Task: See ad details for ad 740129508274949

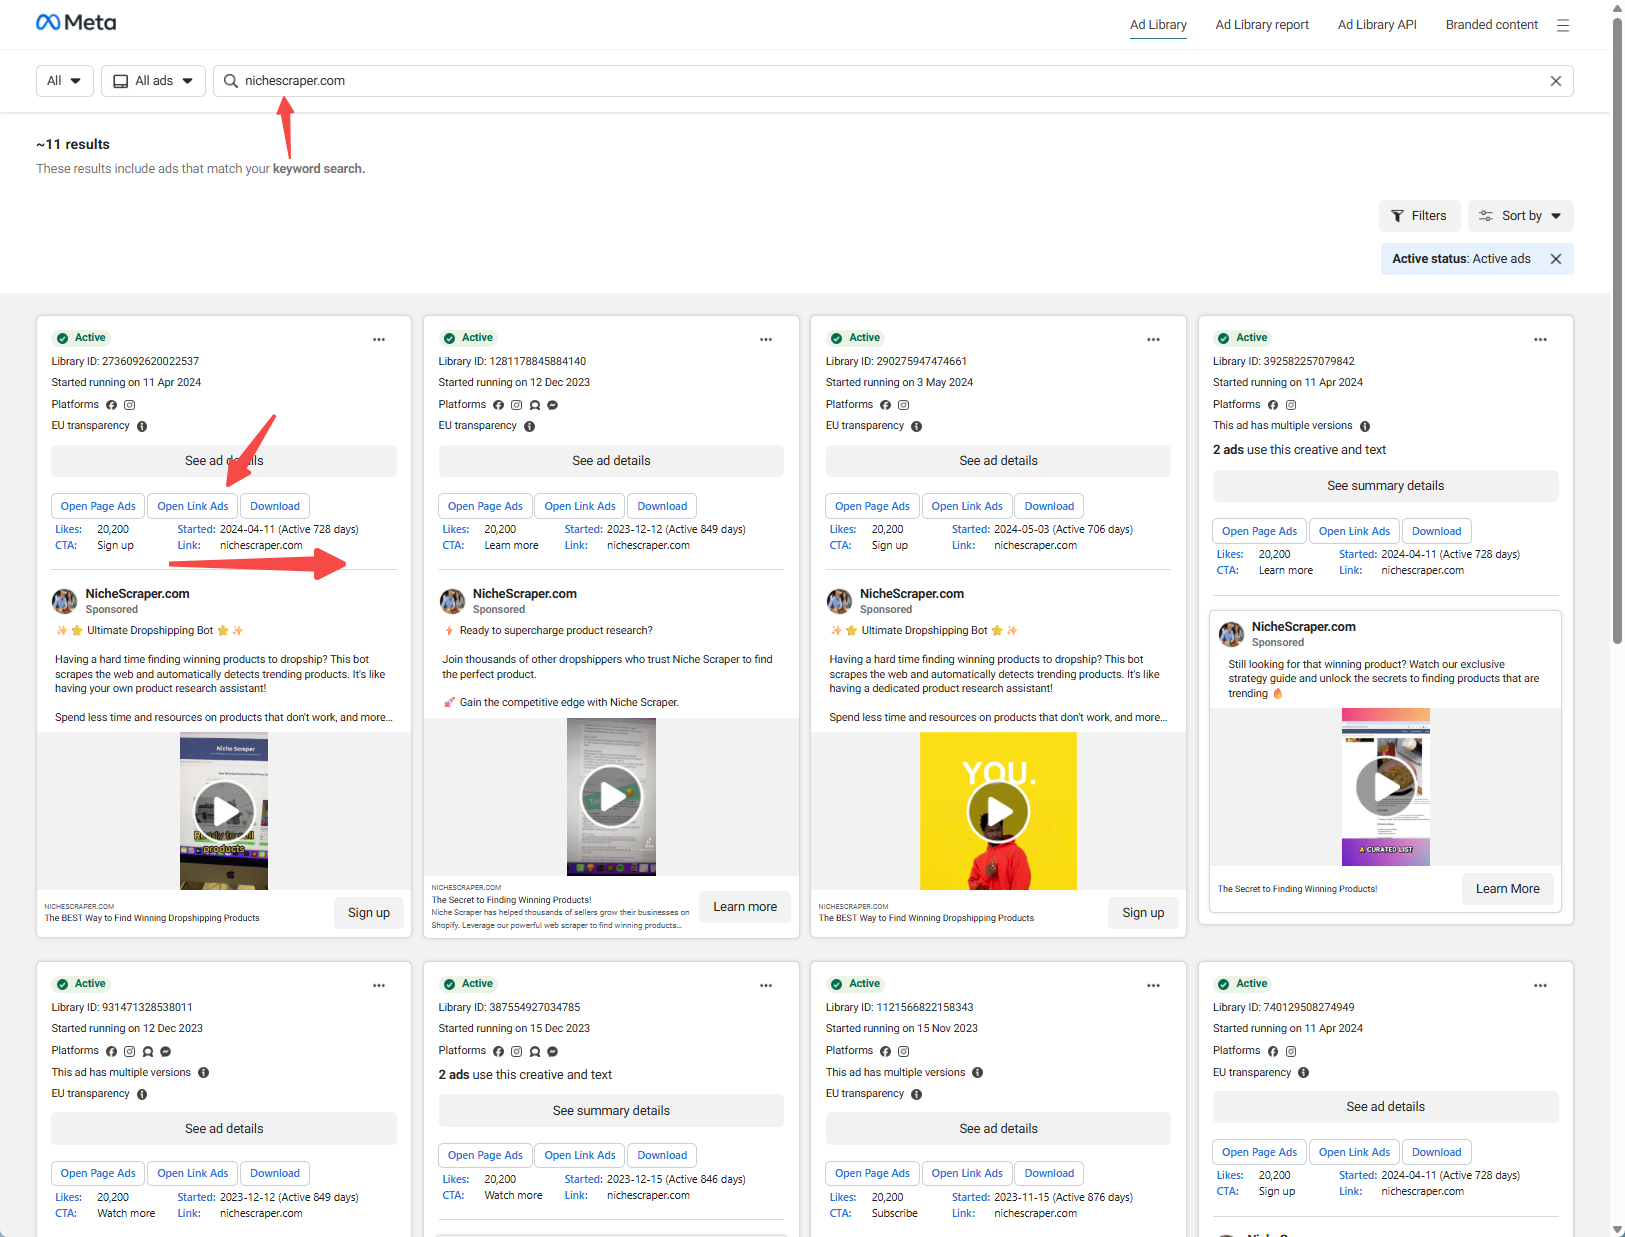Action: 1386,1107
